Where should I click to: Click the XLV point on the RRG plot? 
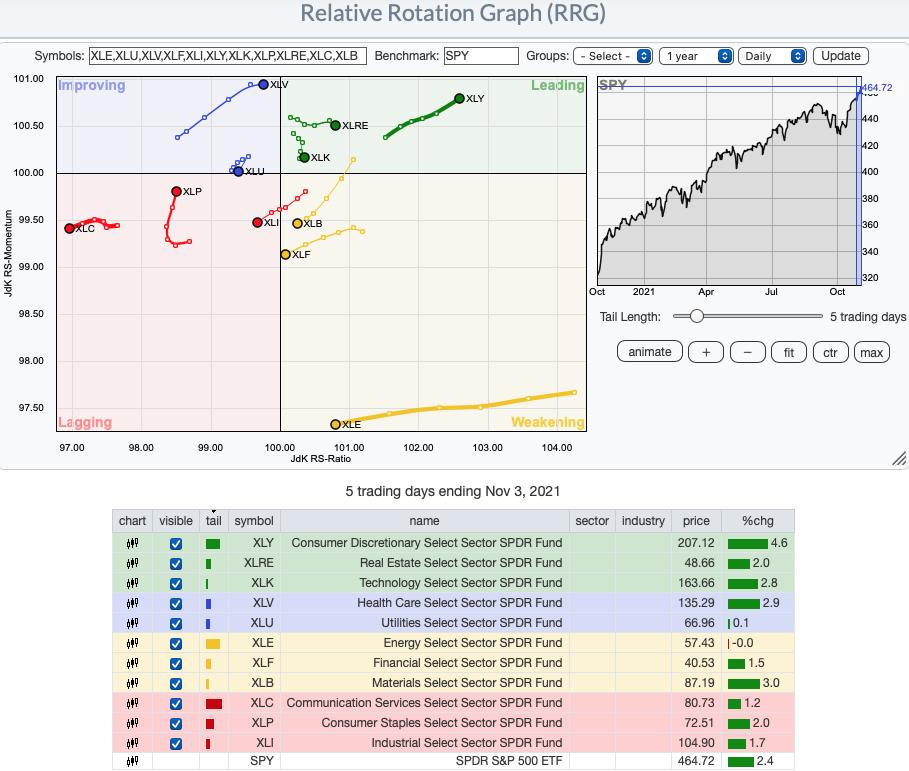pyautogui.click(x=263, y=85)
